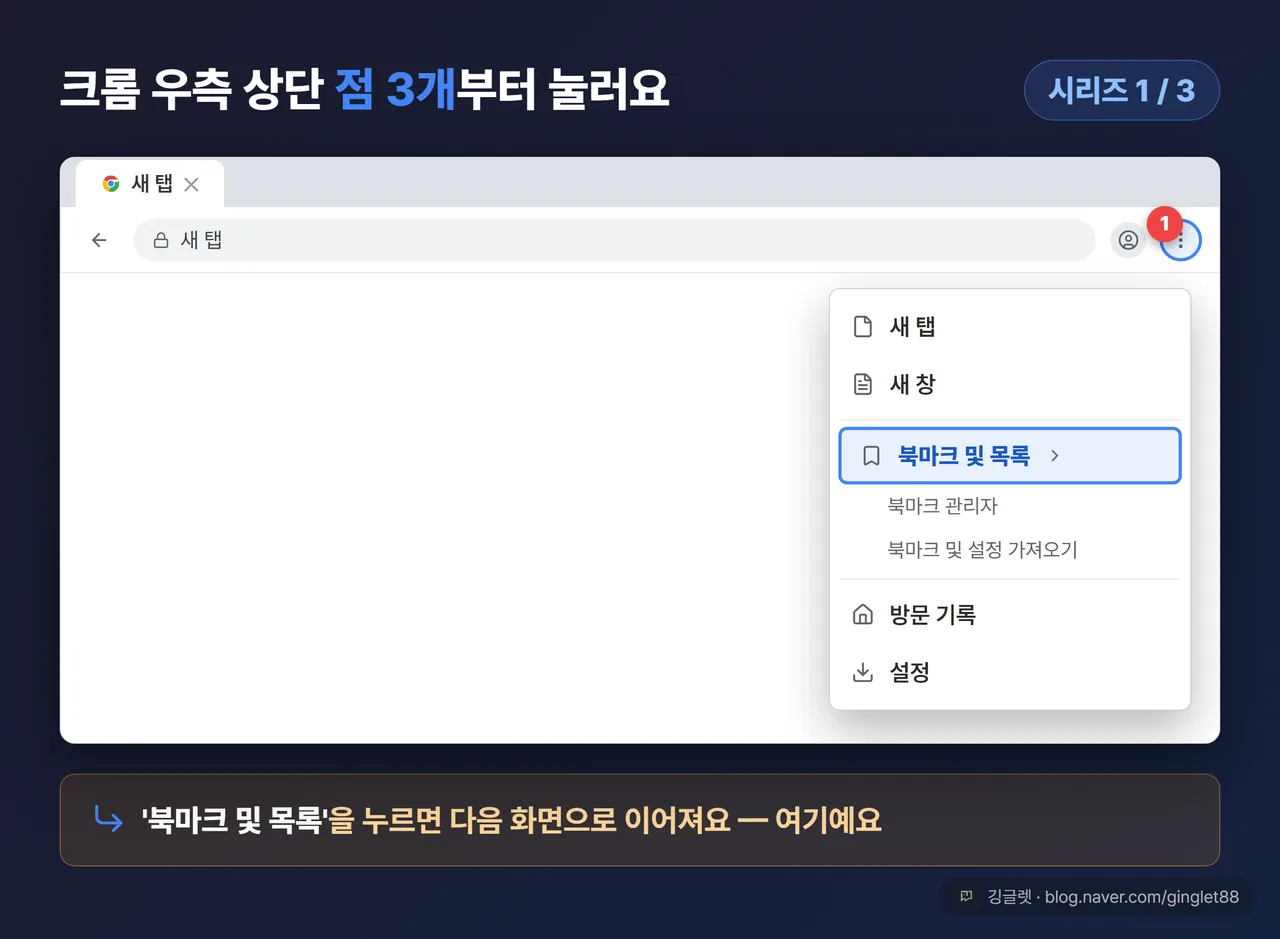Click the Chrome logo favicon on the tab
The height and width of the screenshot is (939, 1280).
111,184
